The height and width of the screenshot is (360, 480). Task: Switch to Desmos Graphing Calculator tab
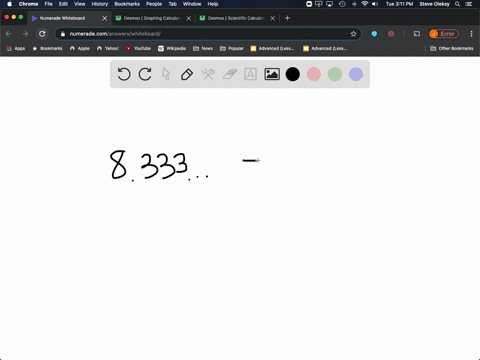pyautogui.click(x=152, y=18)
